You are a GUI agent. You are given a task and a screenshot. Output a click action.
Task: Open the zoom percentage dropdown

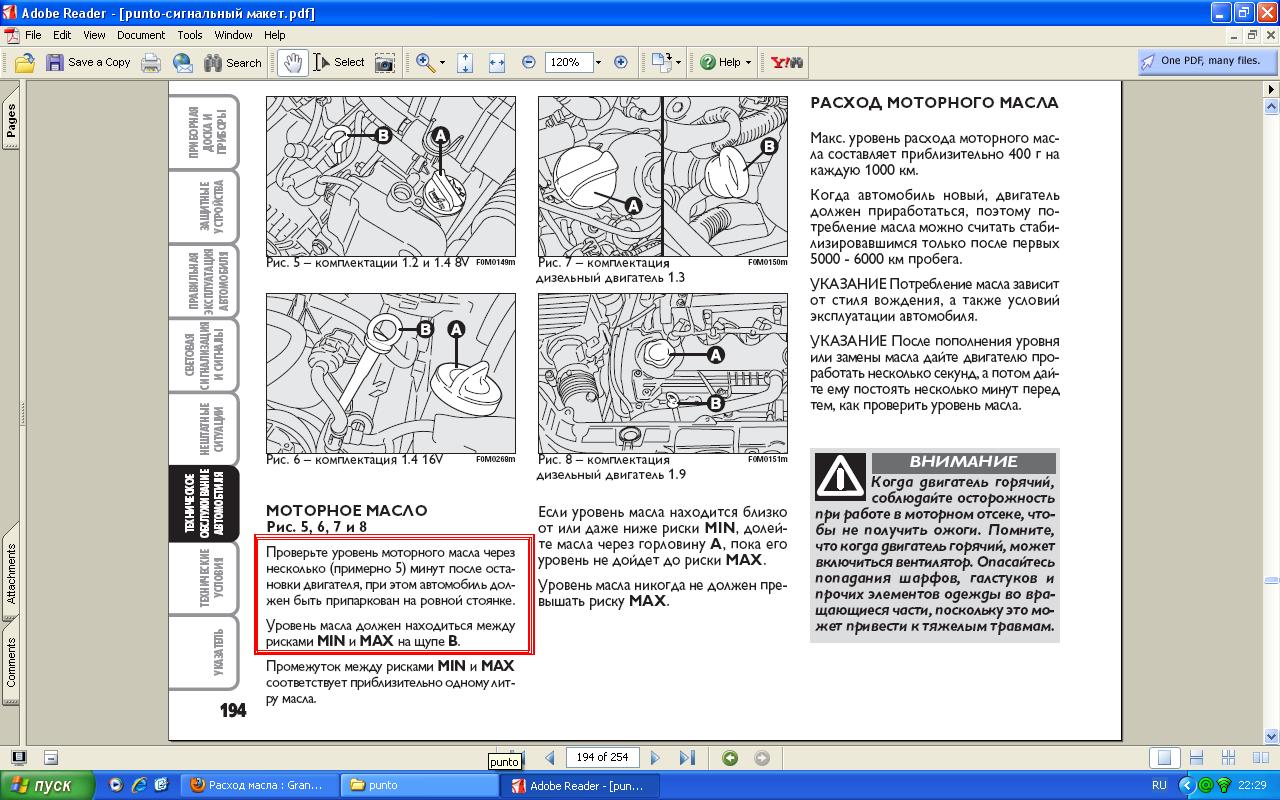click(x=598, y=62)
